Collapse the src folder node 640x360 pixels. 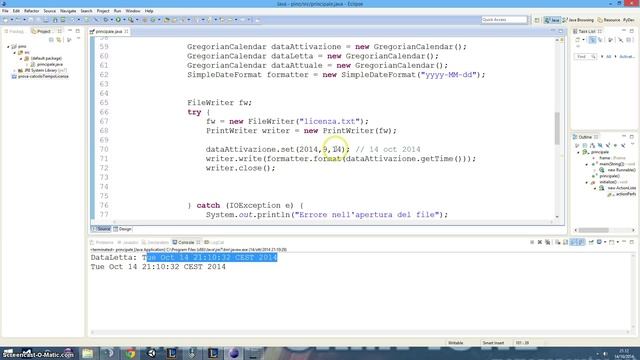(15, 53)
